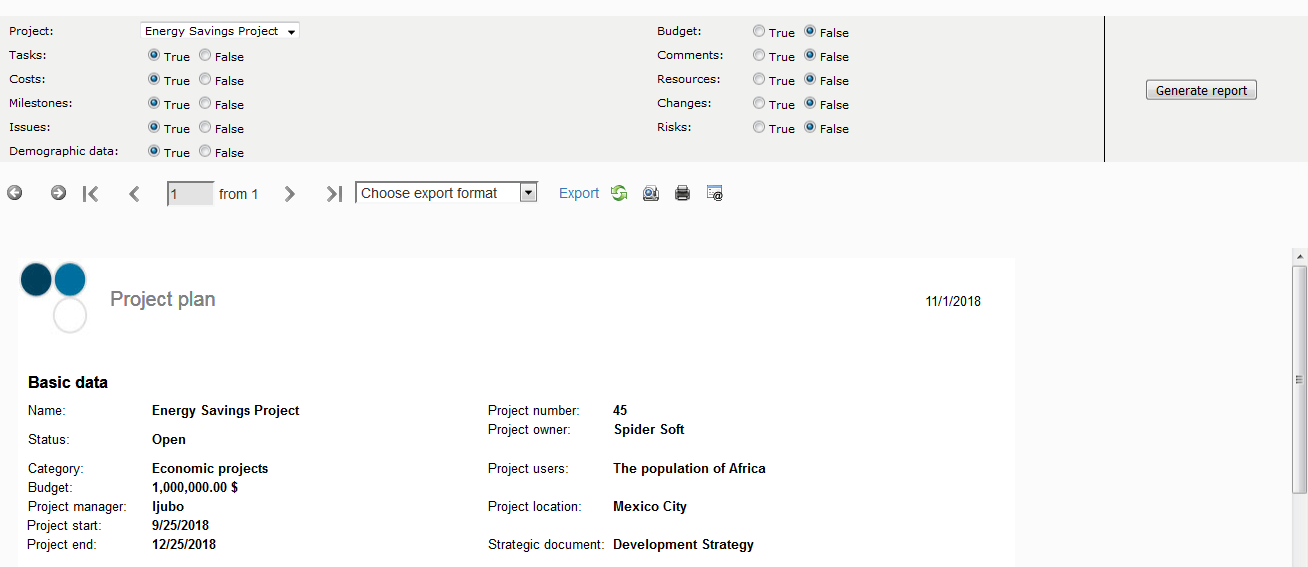1308x567 pixels.
Task: Set Costs to False
Action: tap(205, 80)
